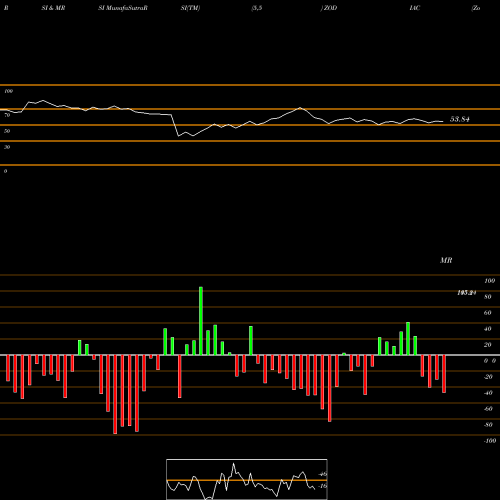Image resolution: width=500 pixels, height=500 pixels.
Task: Click the 50 label on RSI axis
Action: point(7,131)
